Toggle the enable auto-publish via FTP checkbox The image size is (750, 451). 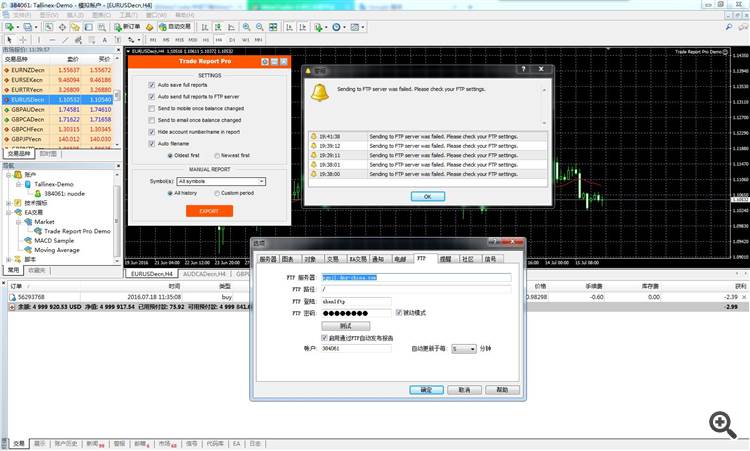(324, 338)
